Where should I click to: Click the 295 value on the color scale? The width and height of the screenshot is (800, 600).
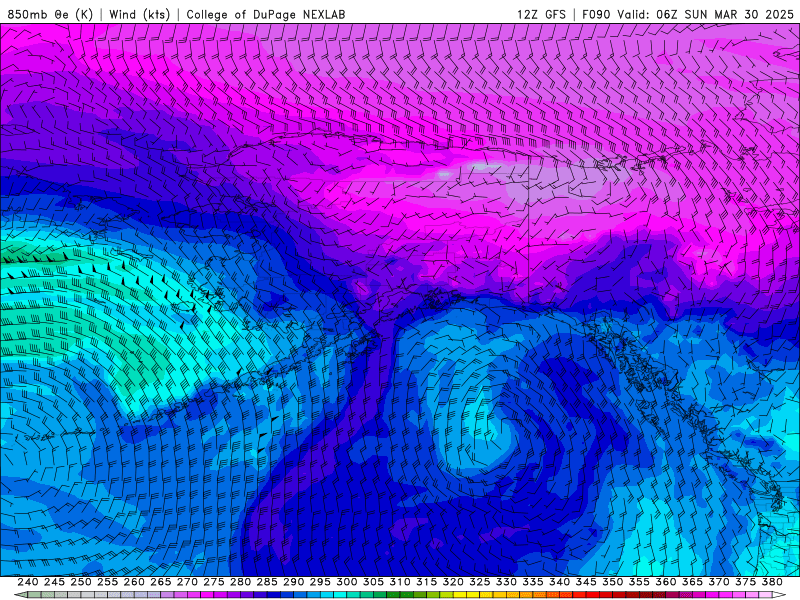(320, 582)
